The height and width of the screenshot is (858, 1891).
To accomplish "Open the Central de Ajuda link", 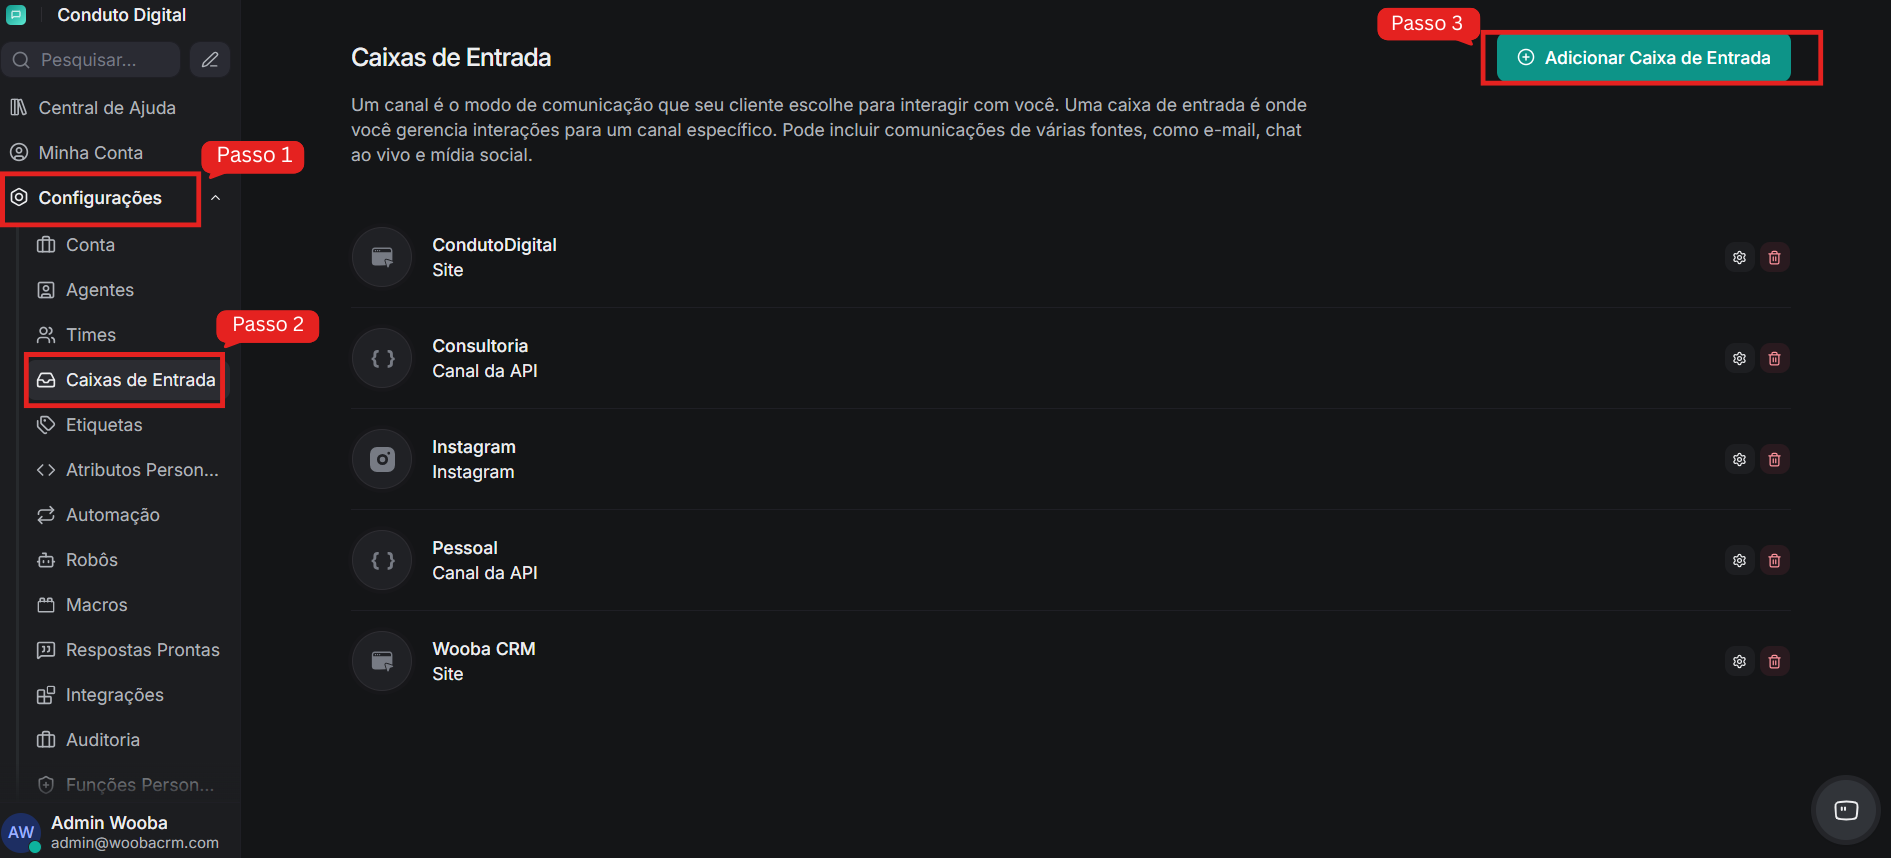I will (106, 108).
